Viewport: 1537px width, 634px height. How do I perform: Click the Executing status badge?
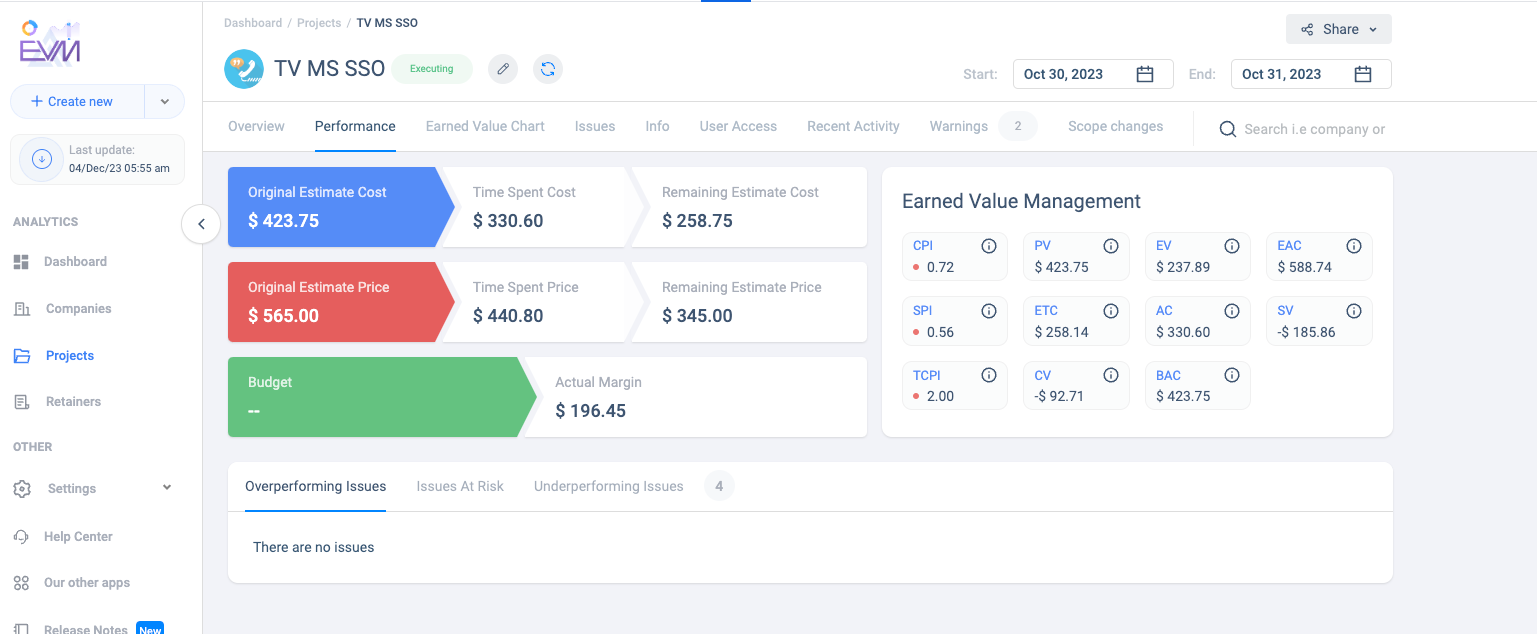431,69
